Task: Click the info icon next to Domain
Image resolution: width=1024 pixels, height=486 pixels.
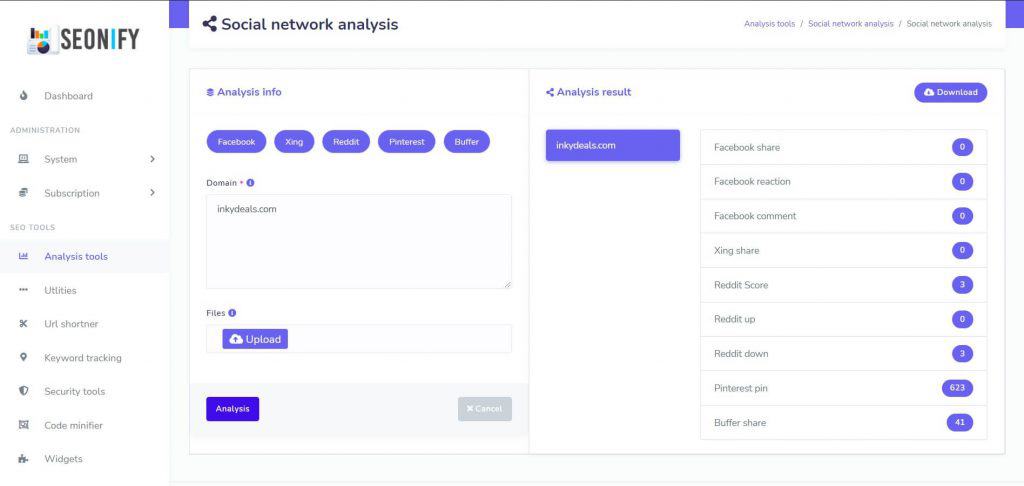Action: (x=251, y=183)
